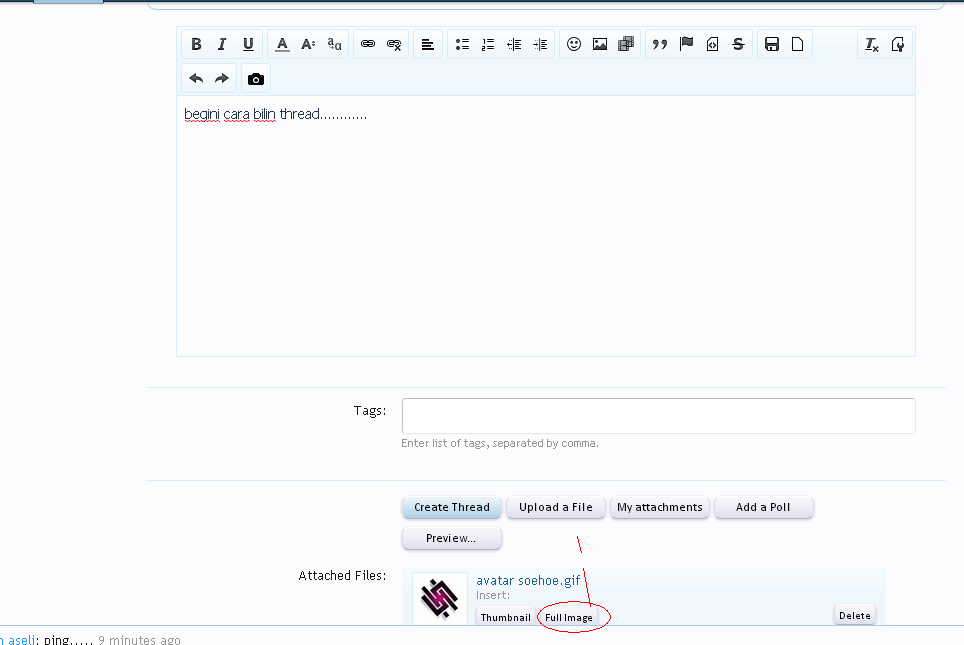Screen dimensions: 964x645
Task: Toggle bold formatting in editor toolbar
Action: pyautogui.click(x=196, y=44)
